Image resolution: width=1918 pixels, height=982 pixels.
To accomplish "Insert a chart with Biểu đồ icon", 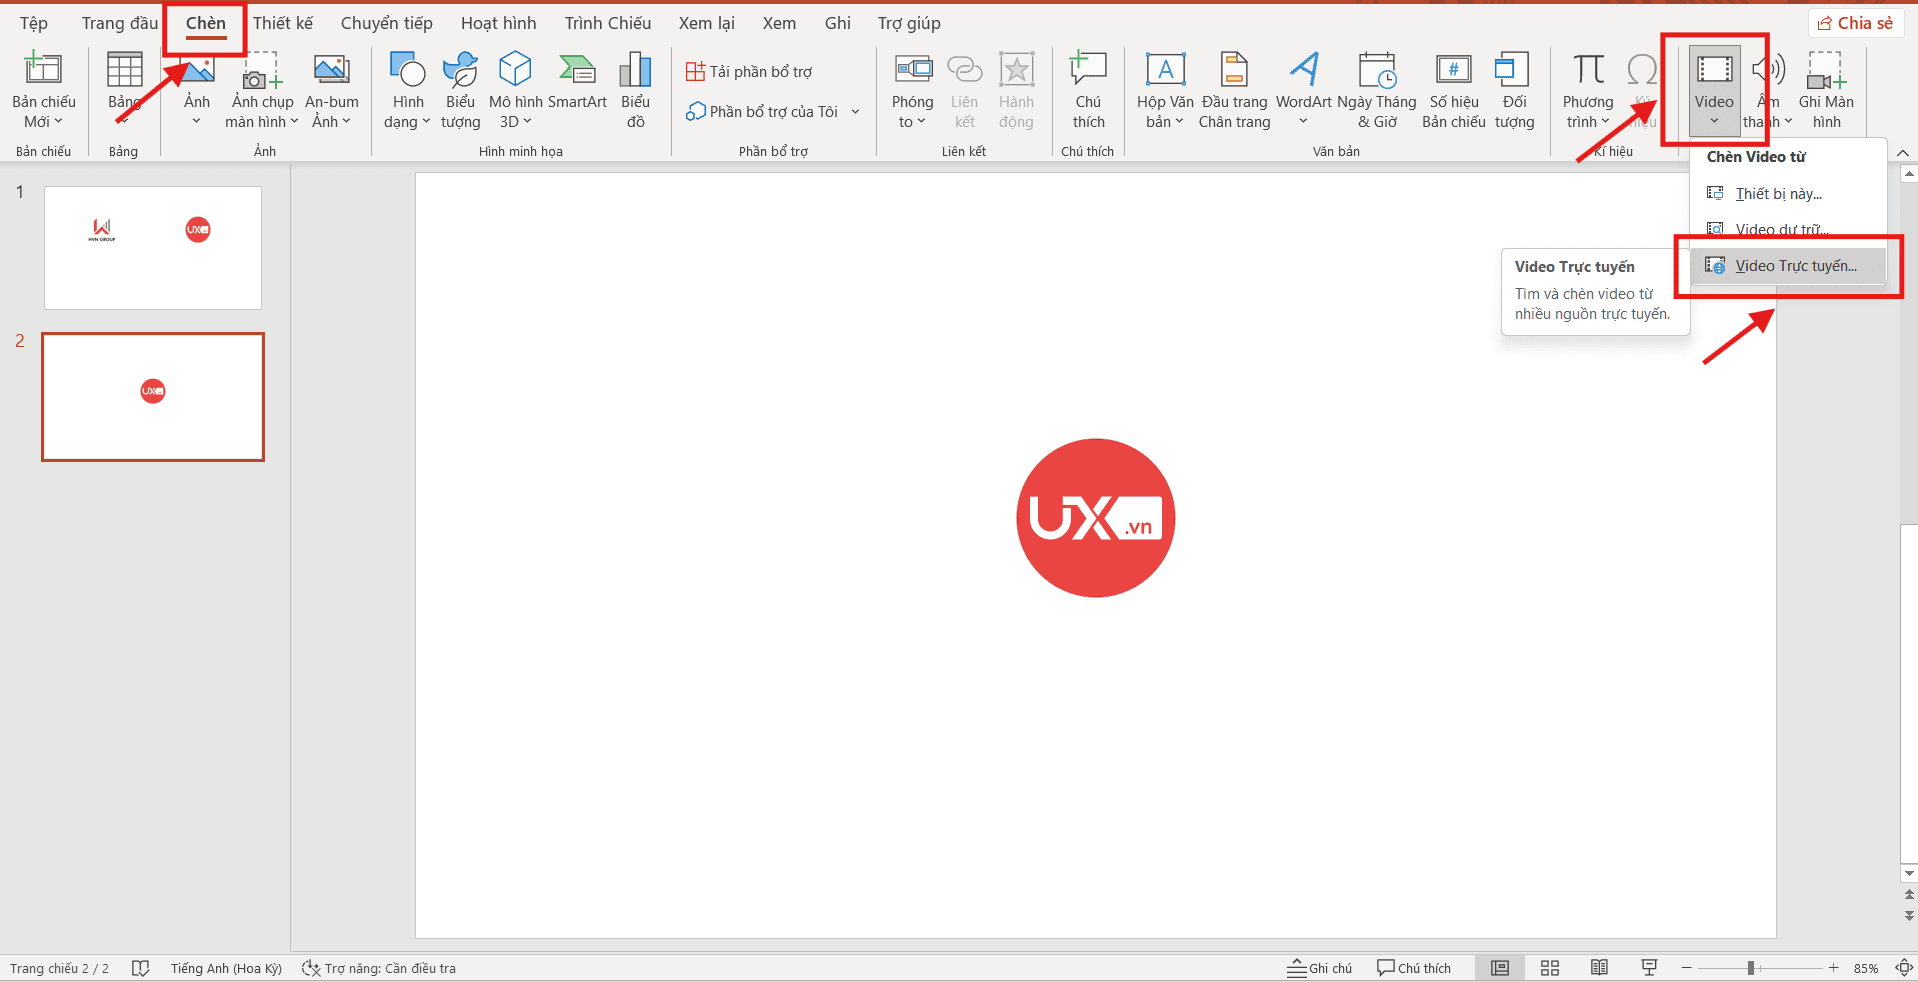I will [x=635, y=72].
